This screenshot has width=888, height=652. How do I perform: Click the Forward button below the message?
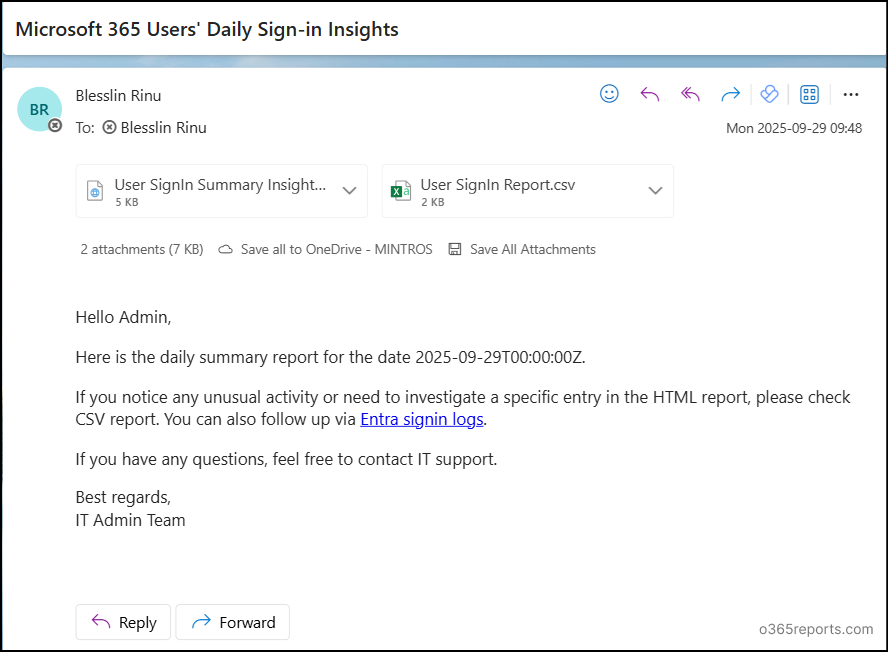click(x=232, y=622)
